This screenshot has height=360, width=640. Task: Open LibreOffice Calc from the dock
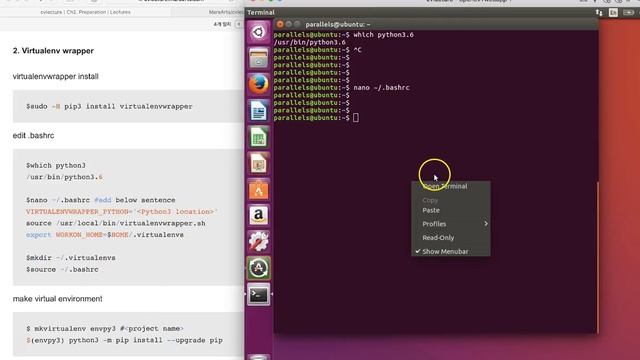coord(258,137)
